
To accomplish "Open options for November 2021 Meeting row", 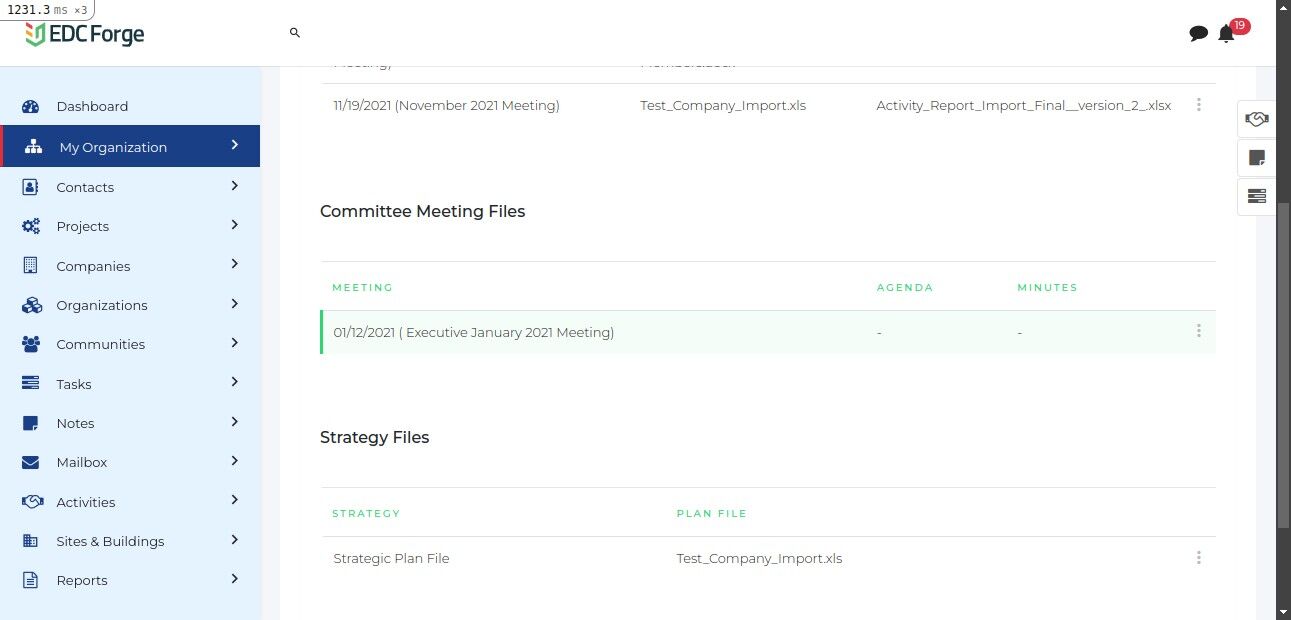I will 1198,105.
